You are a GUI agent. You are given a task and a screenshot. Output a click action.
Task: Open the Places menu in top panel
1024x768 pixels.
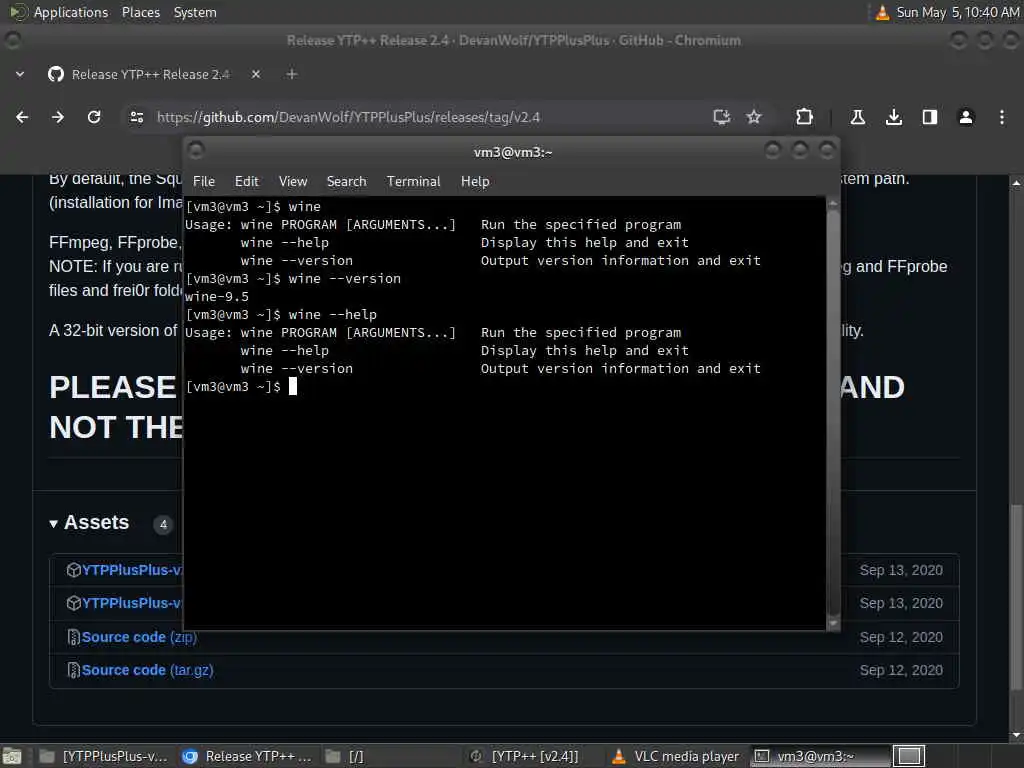point(141,12)
